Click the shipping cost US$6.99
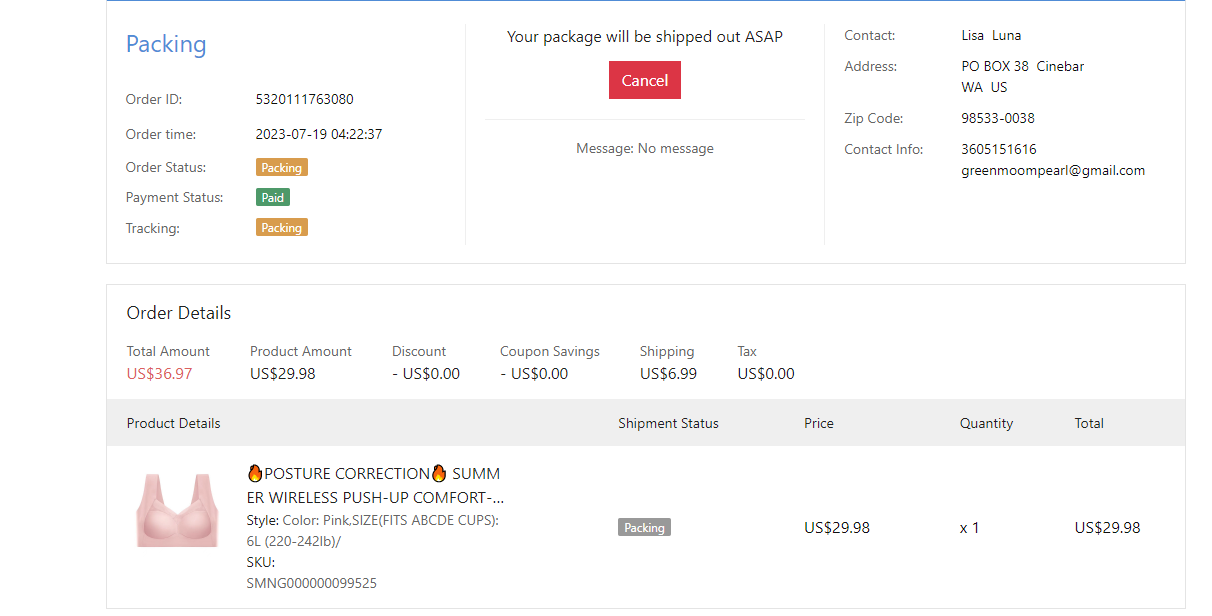 point(668,374)
